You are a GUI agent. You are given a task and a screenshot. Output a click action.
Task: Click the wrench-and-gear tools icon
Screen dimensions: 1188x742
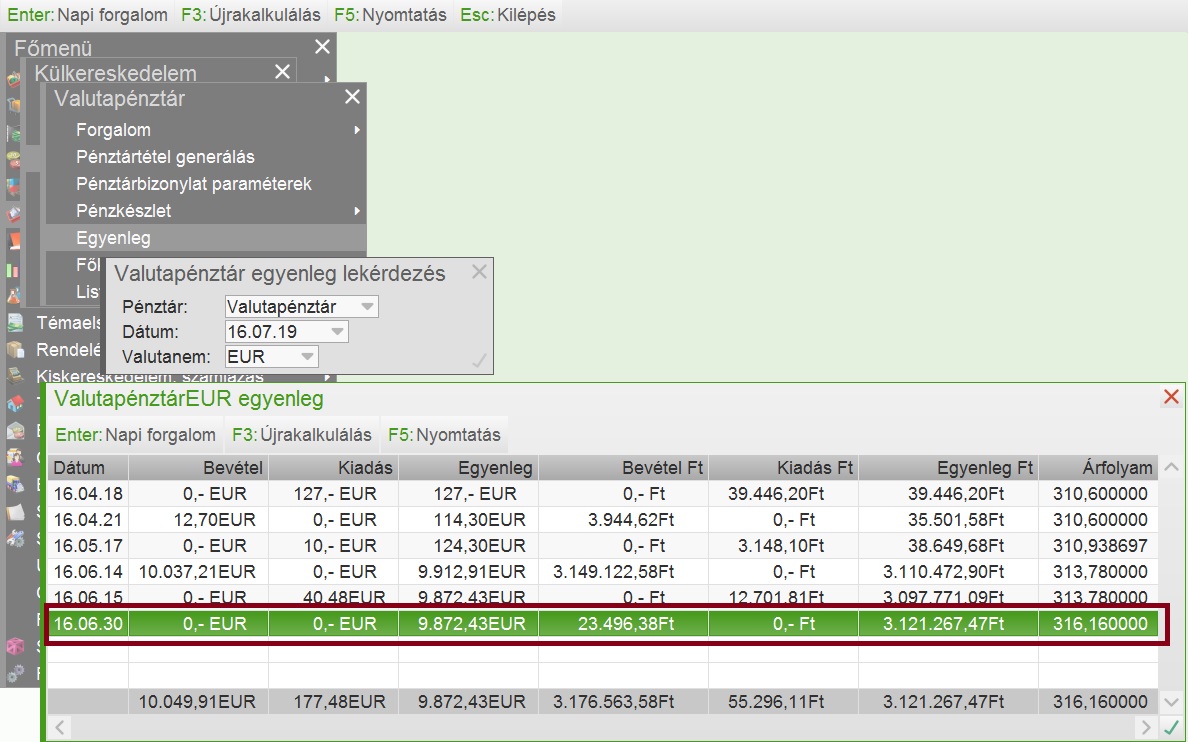15,538
